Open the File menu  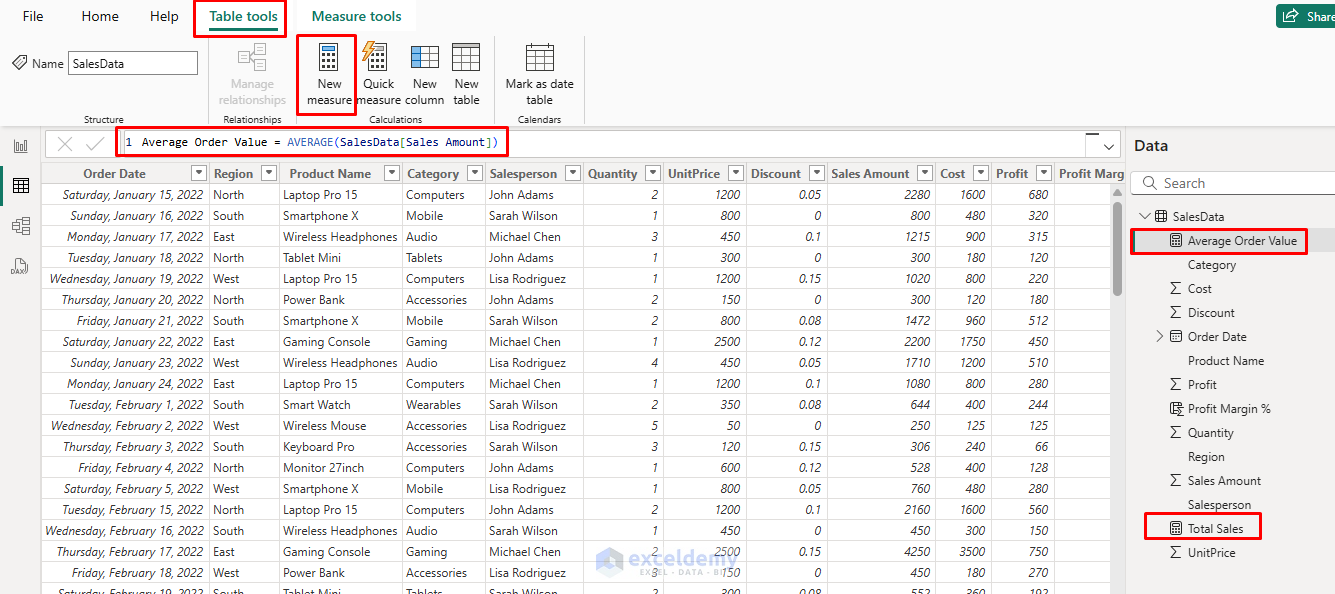[x=33, y=16]
